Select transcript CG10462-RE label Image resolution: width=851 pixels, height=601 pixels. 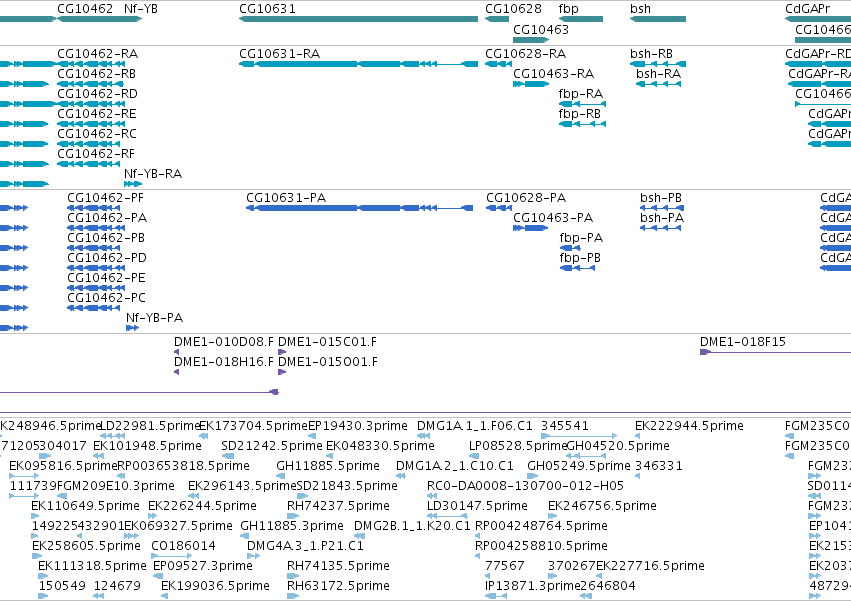97,114
